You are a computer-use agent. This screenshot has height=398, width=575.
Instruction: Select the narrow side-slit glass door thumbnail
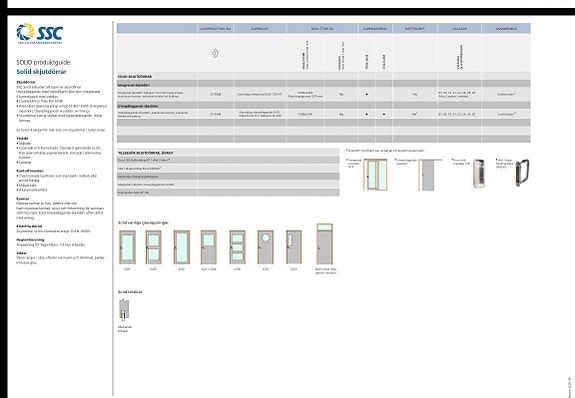tap(294, 247)
